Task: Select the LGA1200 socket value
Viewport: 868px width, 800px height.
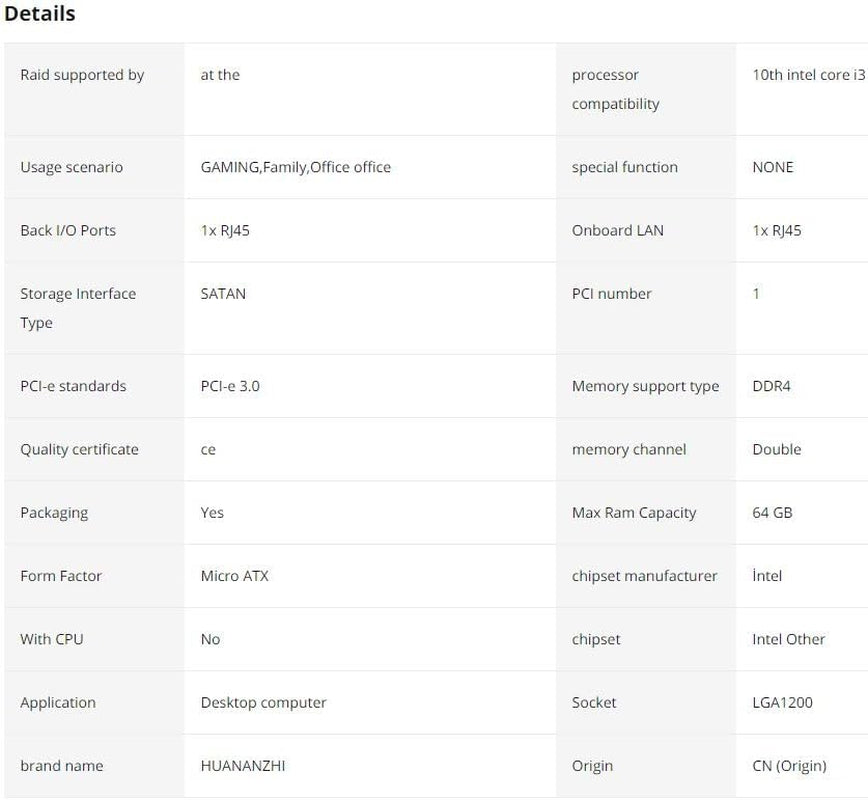Action: 782,703
